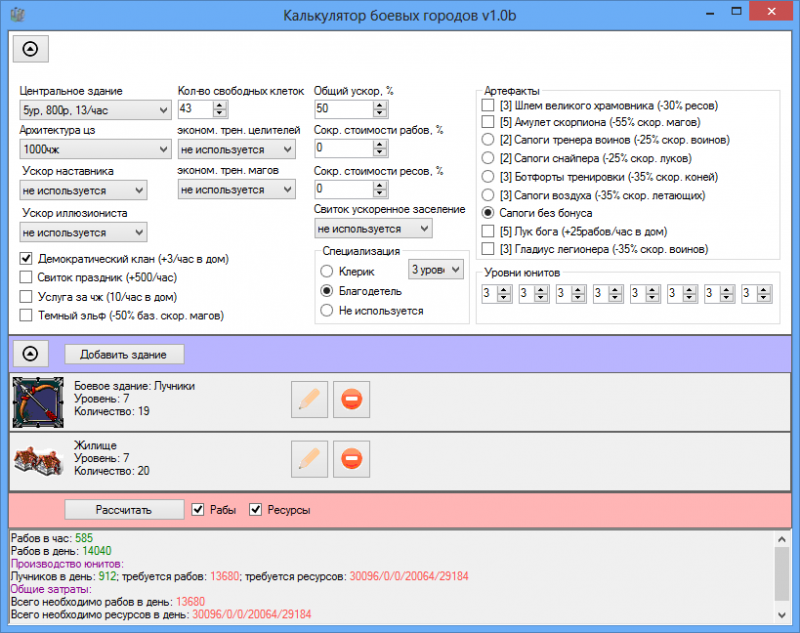The height and width of the screenshot is (633, 800).
Task: Select Сапоги снайпера artifact option
Action: 488,158
